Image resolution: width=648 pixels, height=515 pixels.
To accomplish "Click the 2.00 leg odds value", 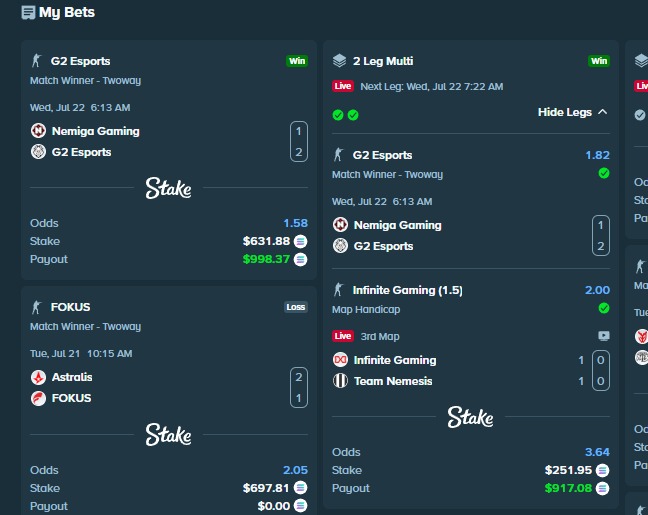I will coord(597,290).
